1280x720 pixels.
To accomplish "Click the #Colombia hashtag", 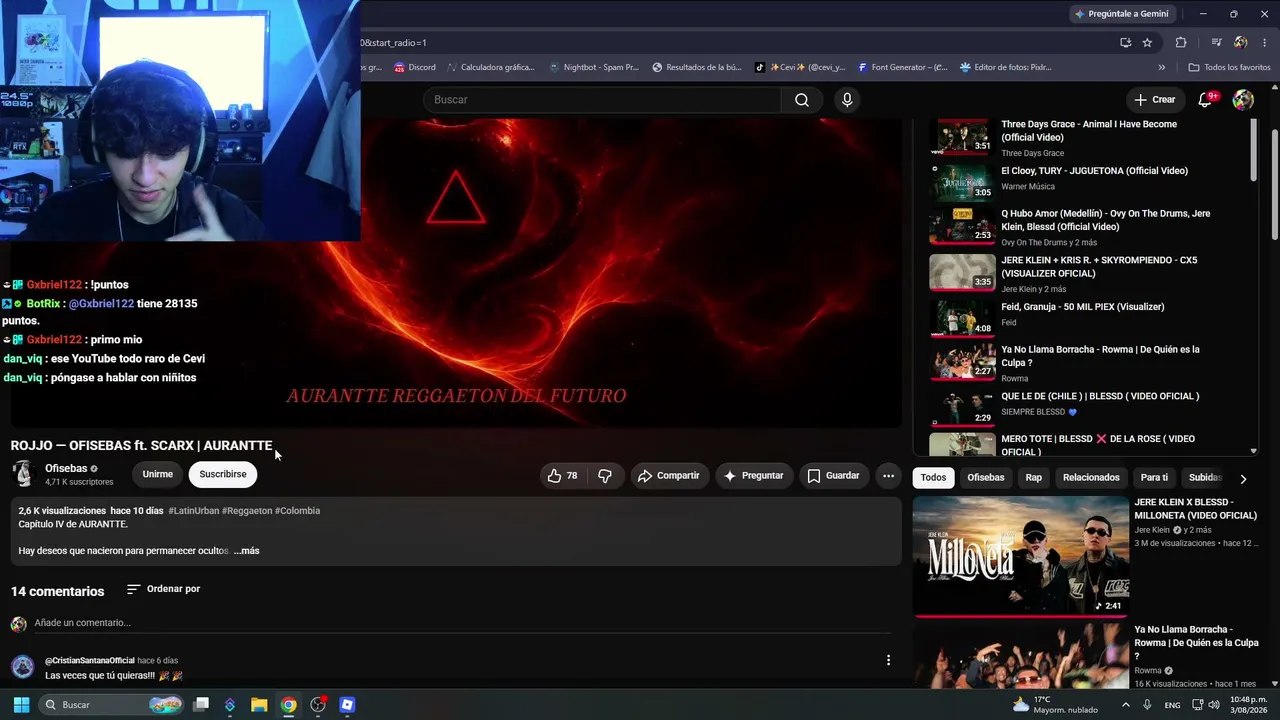I will (x=298, y=511).
